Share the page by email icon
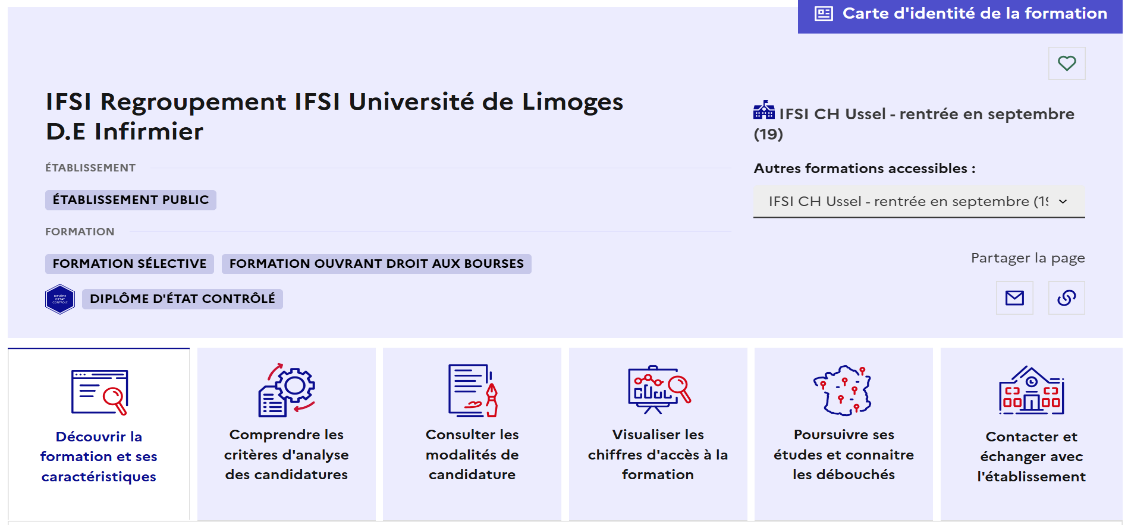The width and height of the screenshot is (1128, 525). [1015, 298]
